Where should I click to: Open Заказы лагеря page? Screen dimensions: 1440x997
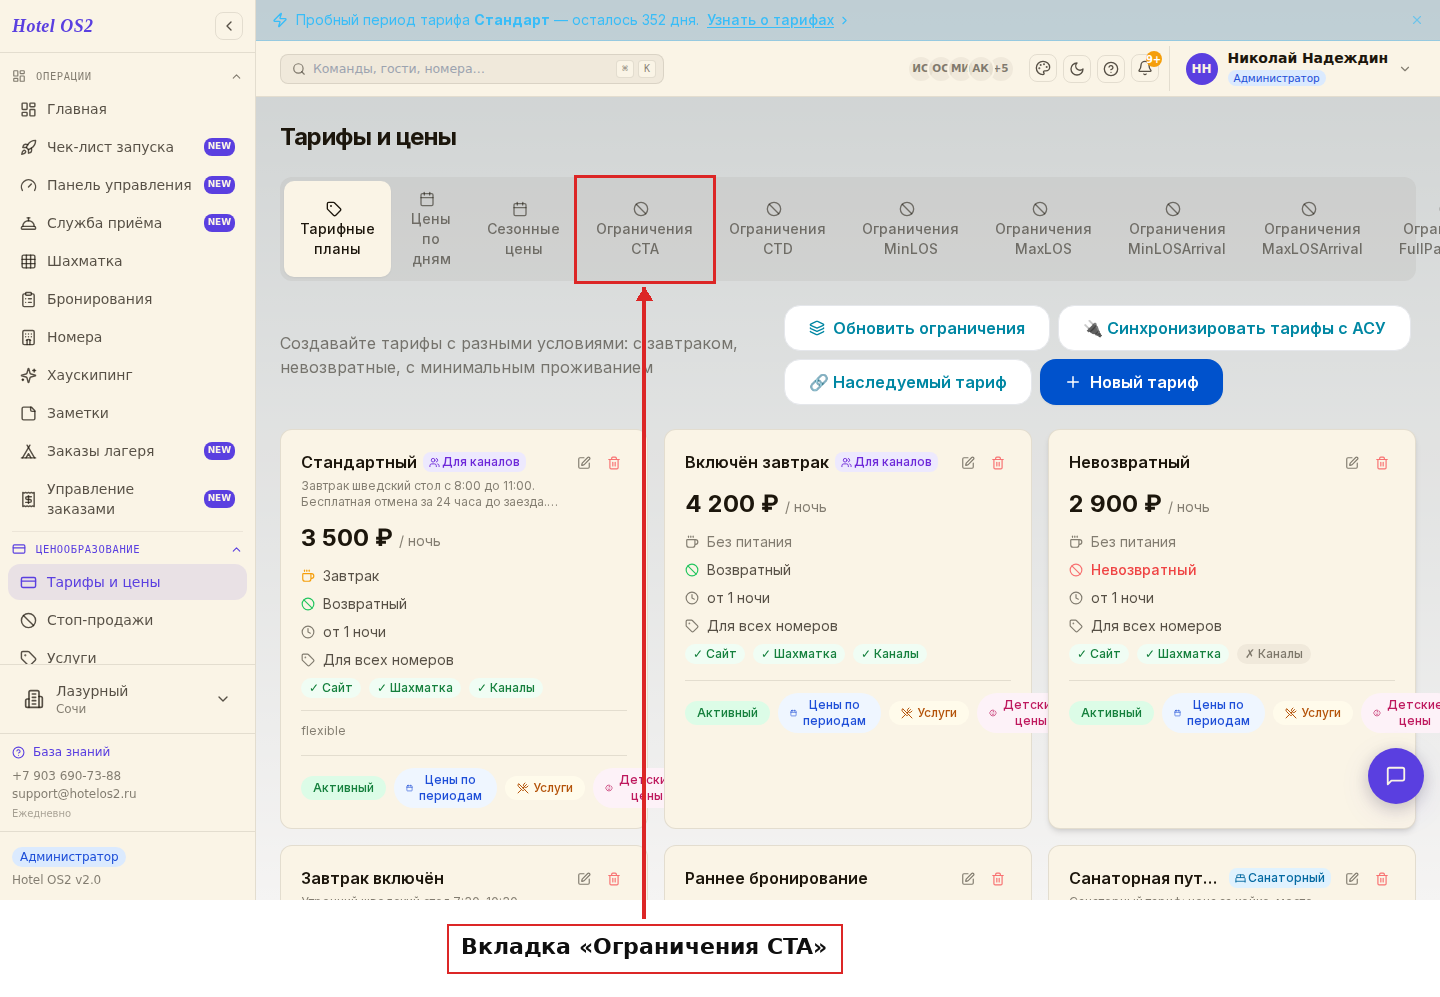(127, 451)
